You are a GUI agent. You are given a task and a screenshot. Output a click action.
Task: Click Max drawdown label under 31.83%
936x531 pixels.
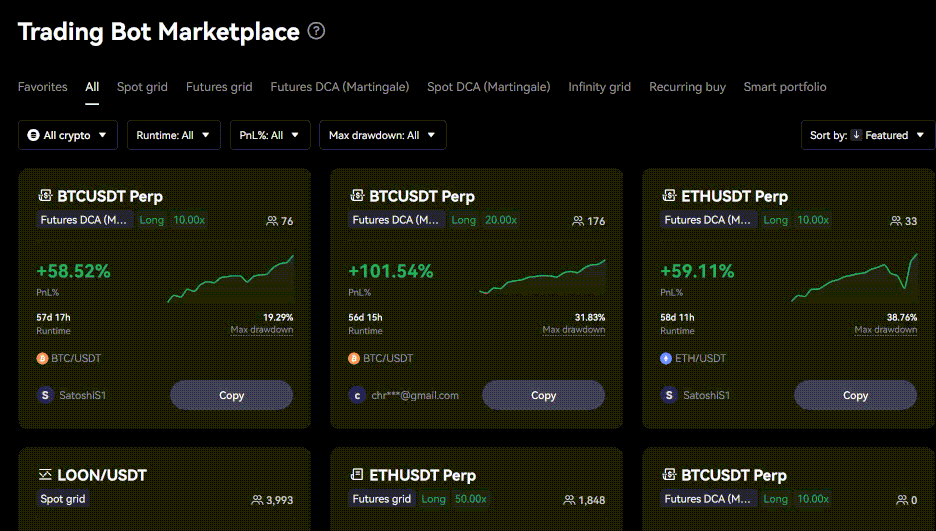click(574, 330)
